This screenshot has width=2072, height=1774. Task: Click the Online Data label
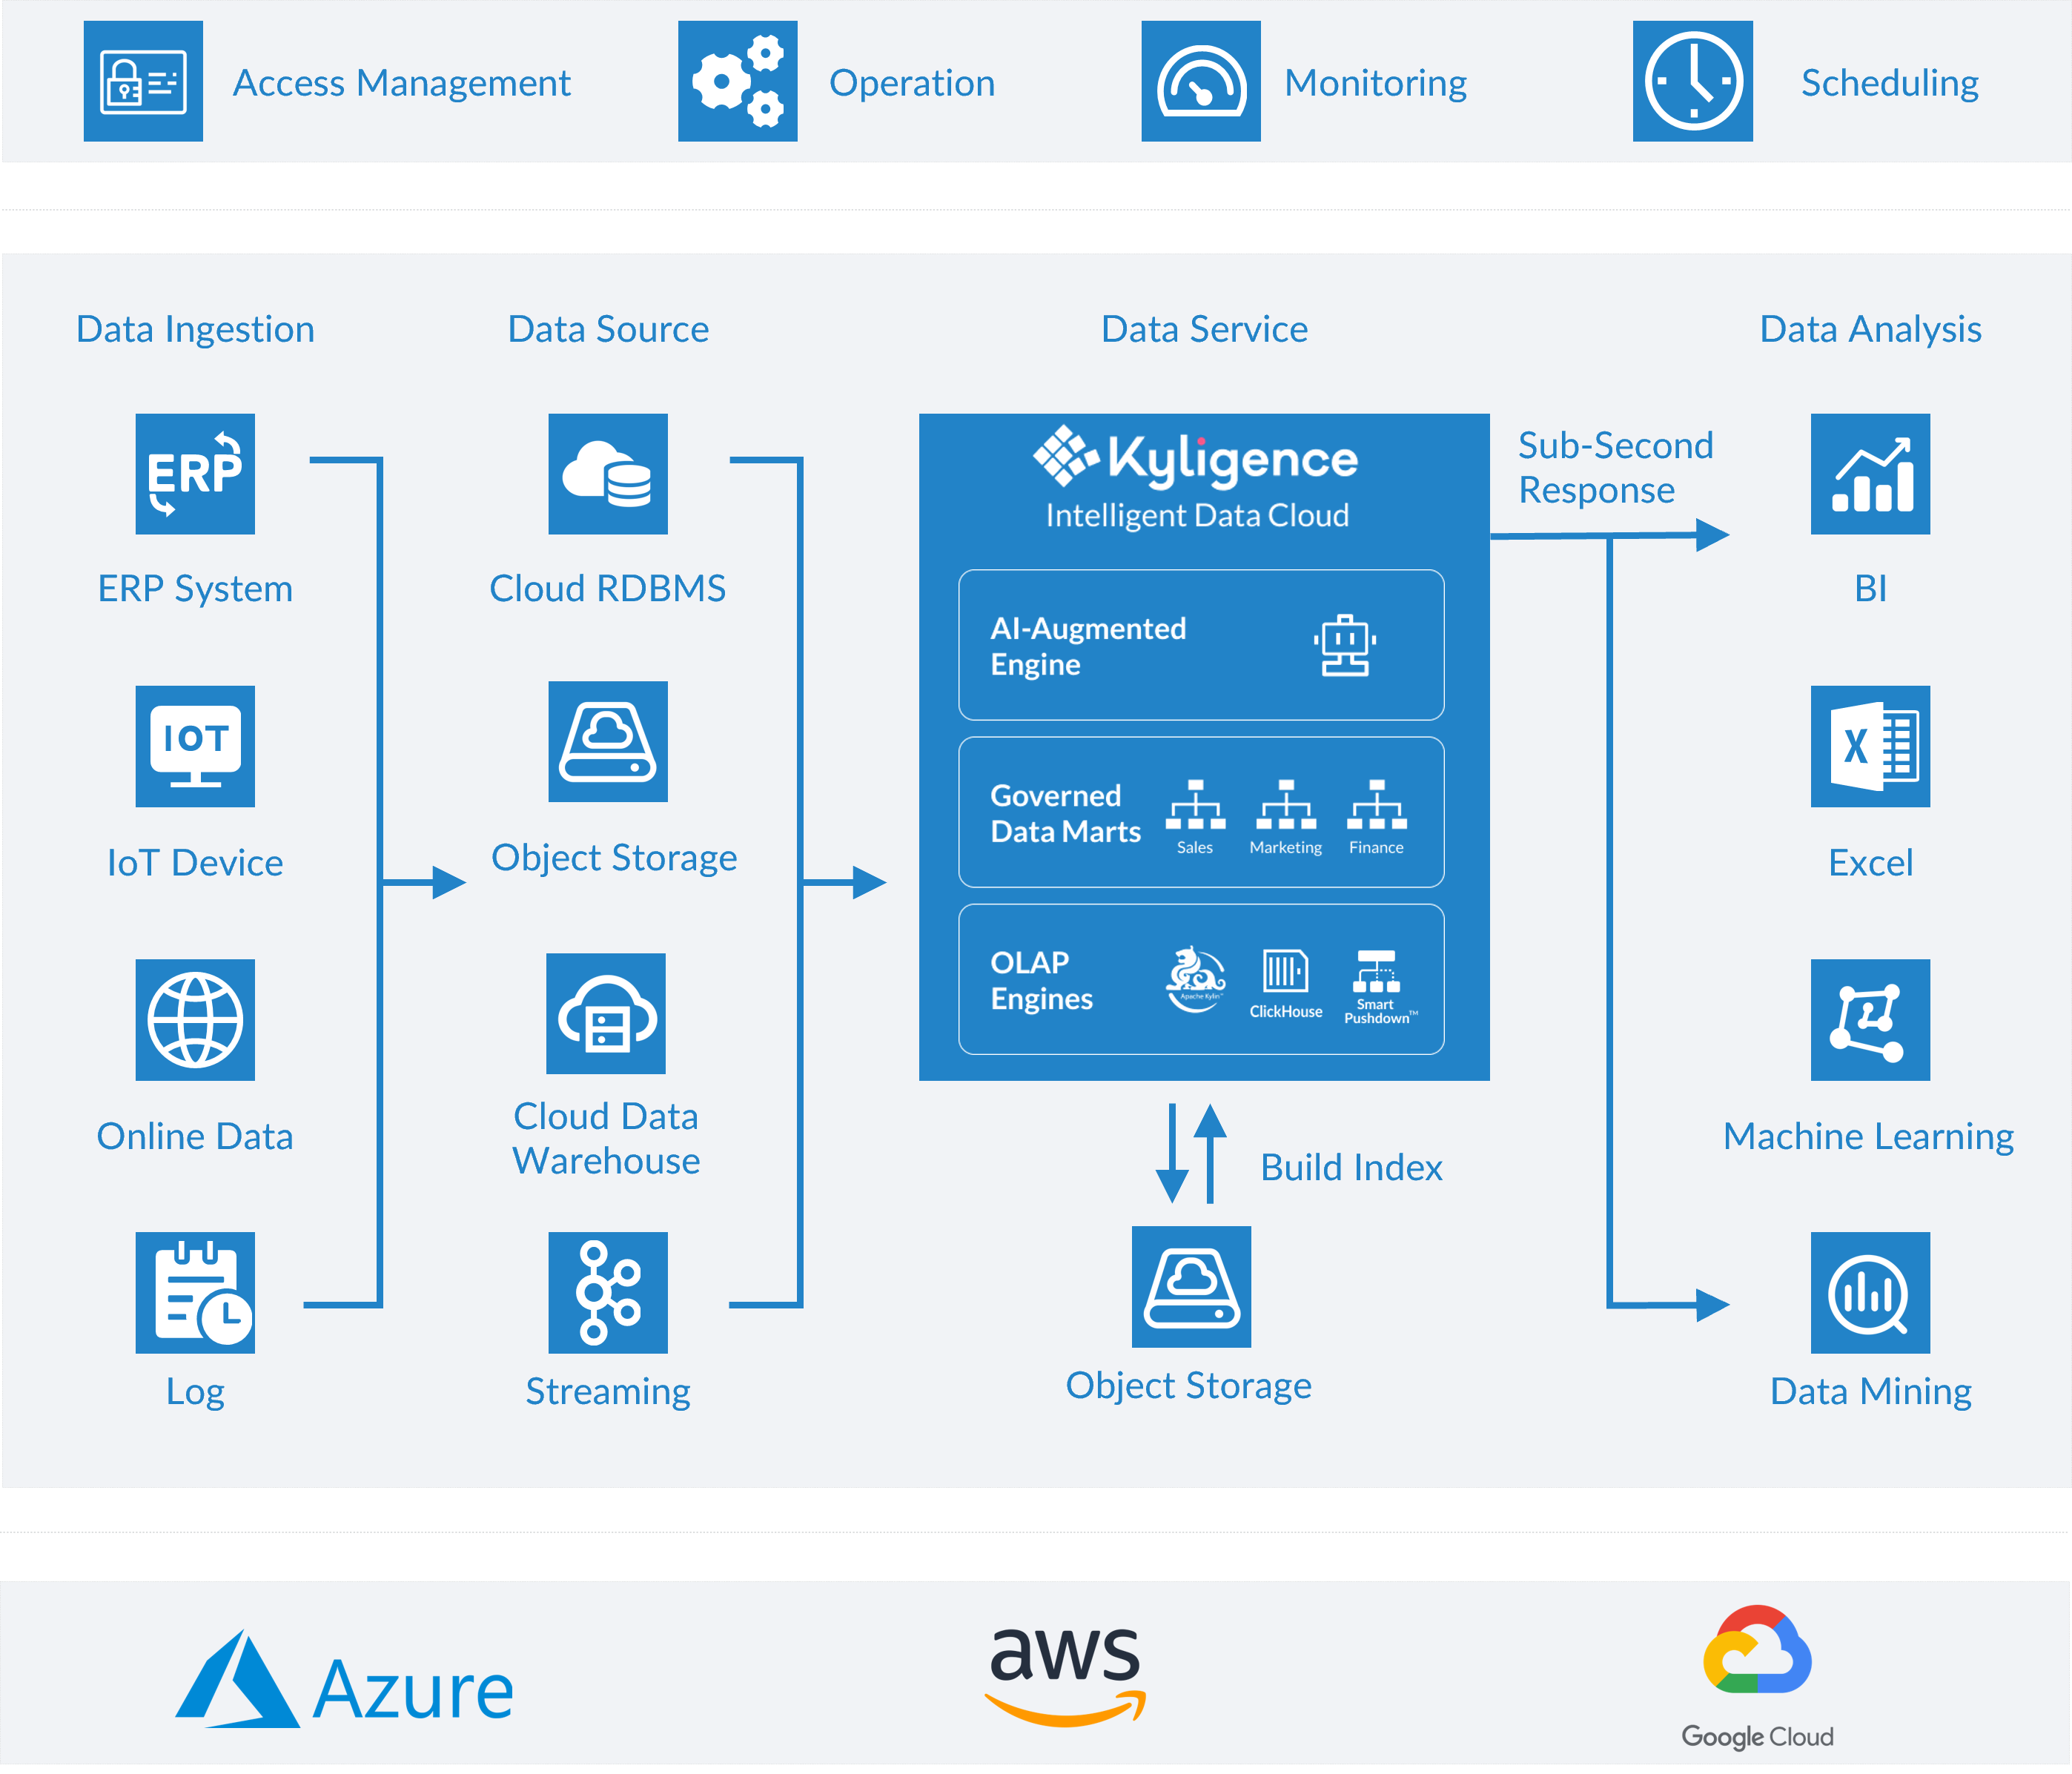pos(195,1136)
